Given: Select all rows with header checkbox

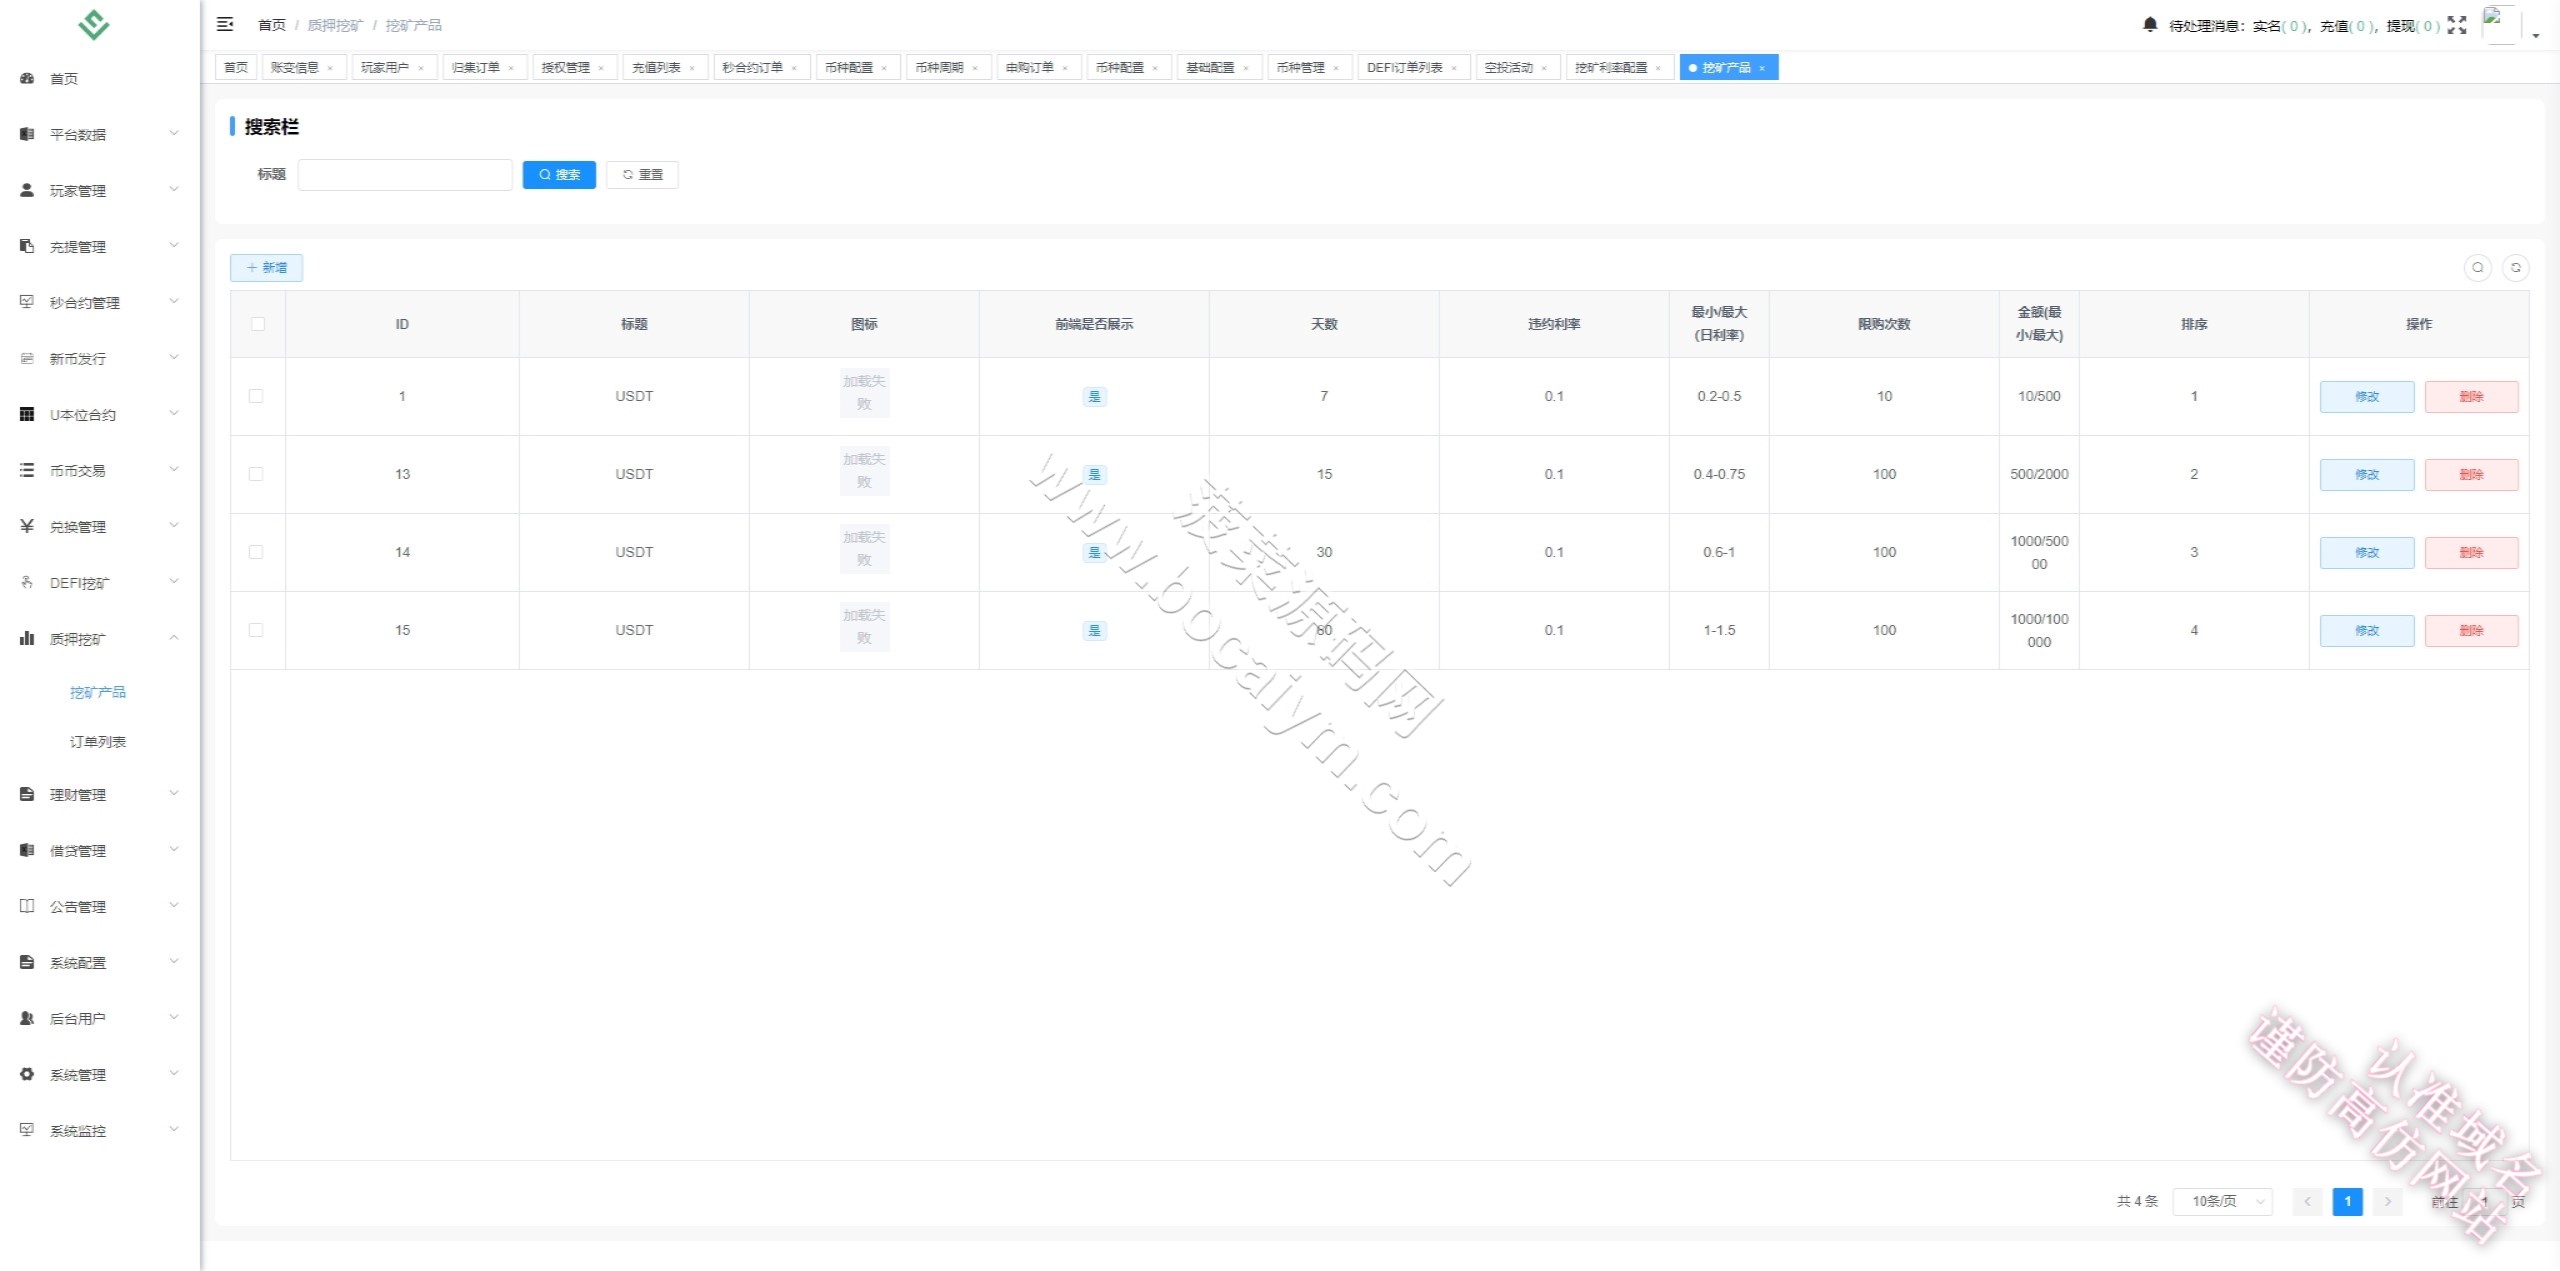Looking at the screenshot, I should 258,324.
